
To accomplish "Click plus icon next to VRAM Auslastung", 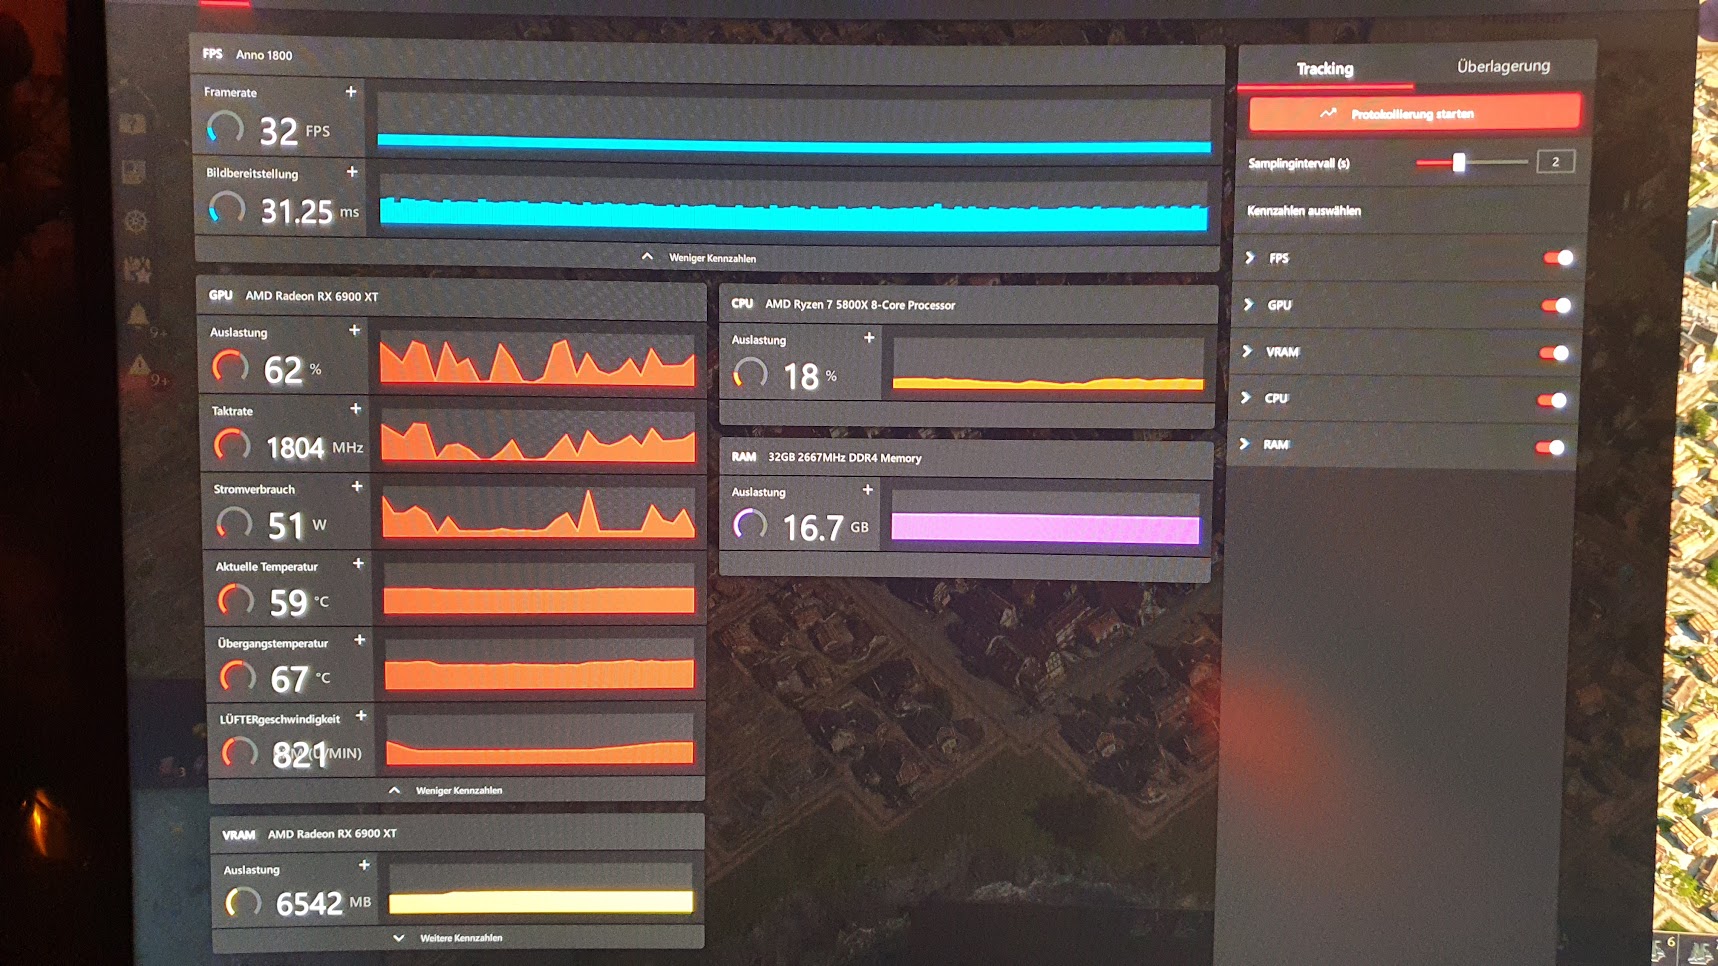I will (x=364, y=866).
